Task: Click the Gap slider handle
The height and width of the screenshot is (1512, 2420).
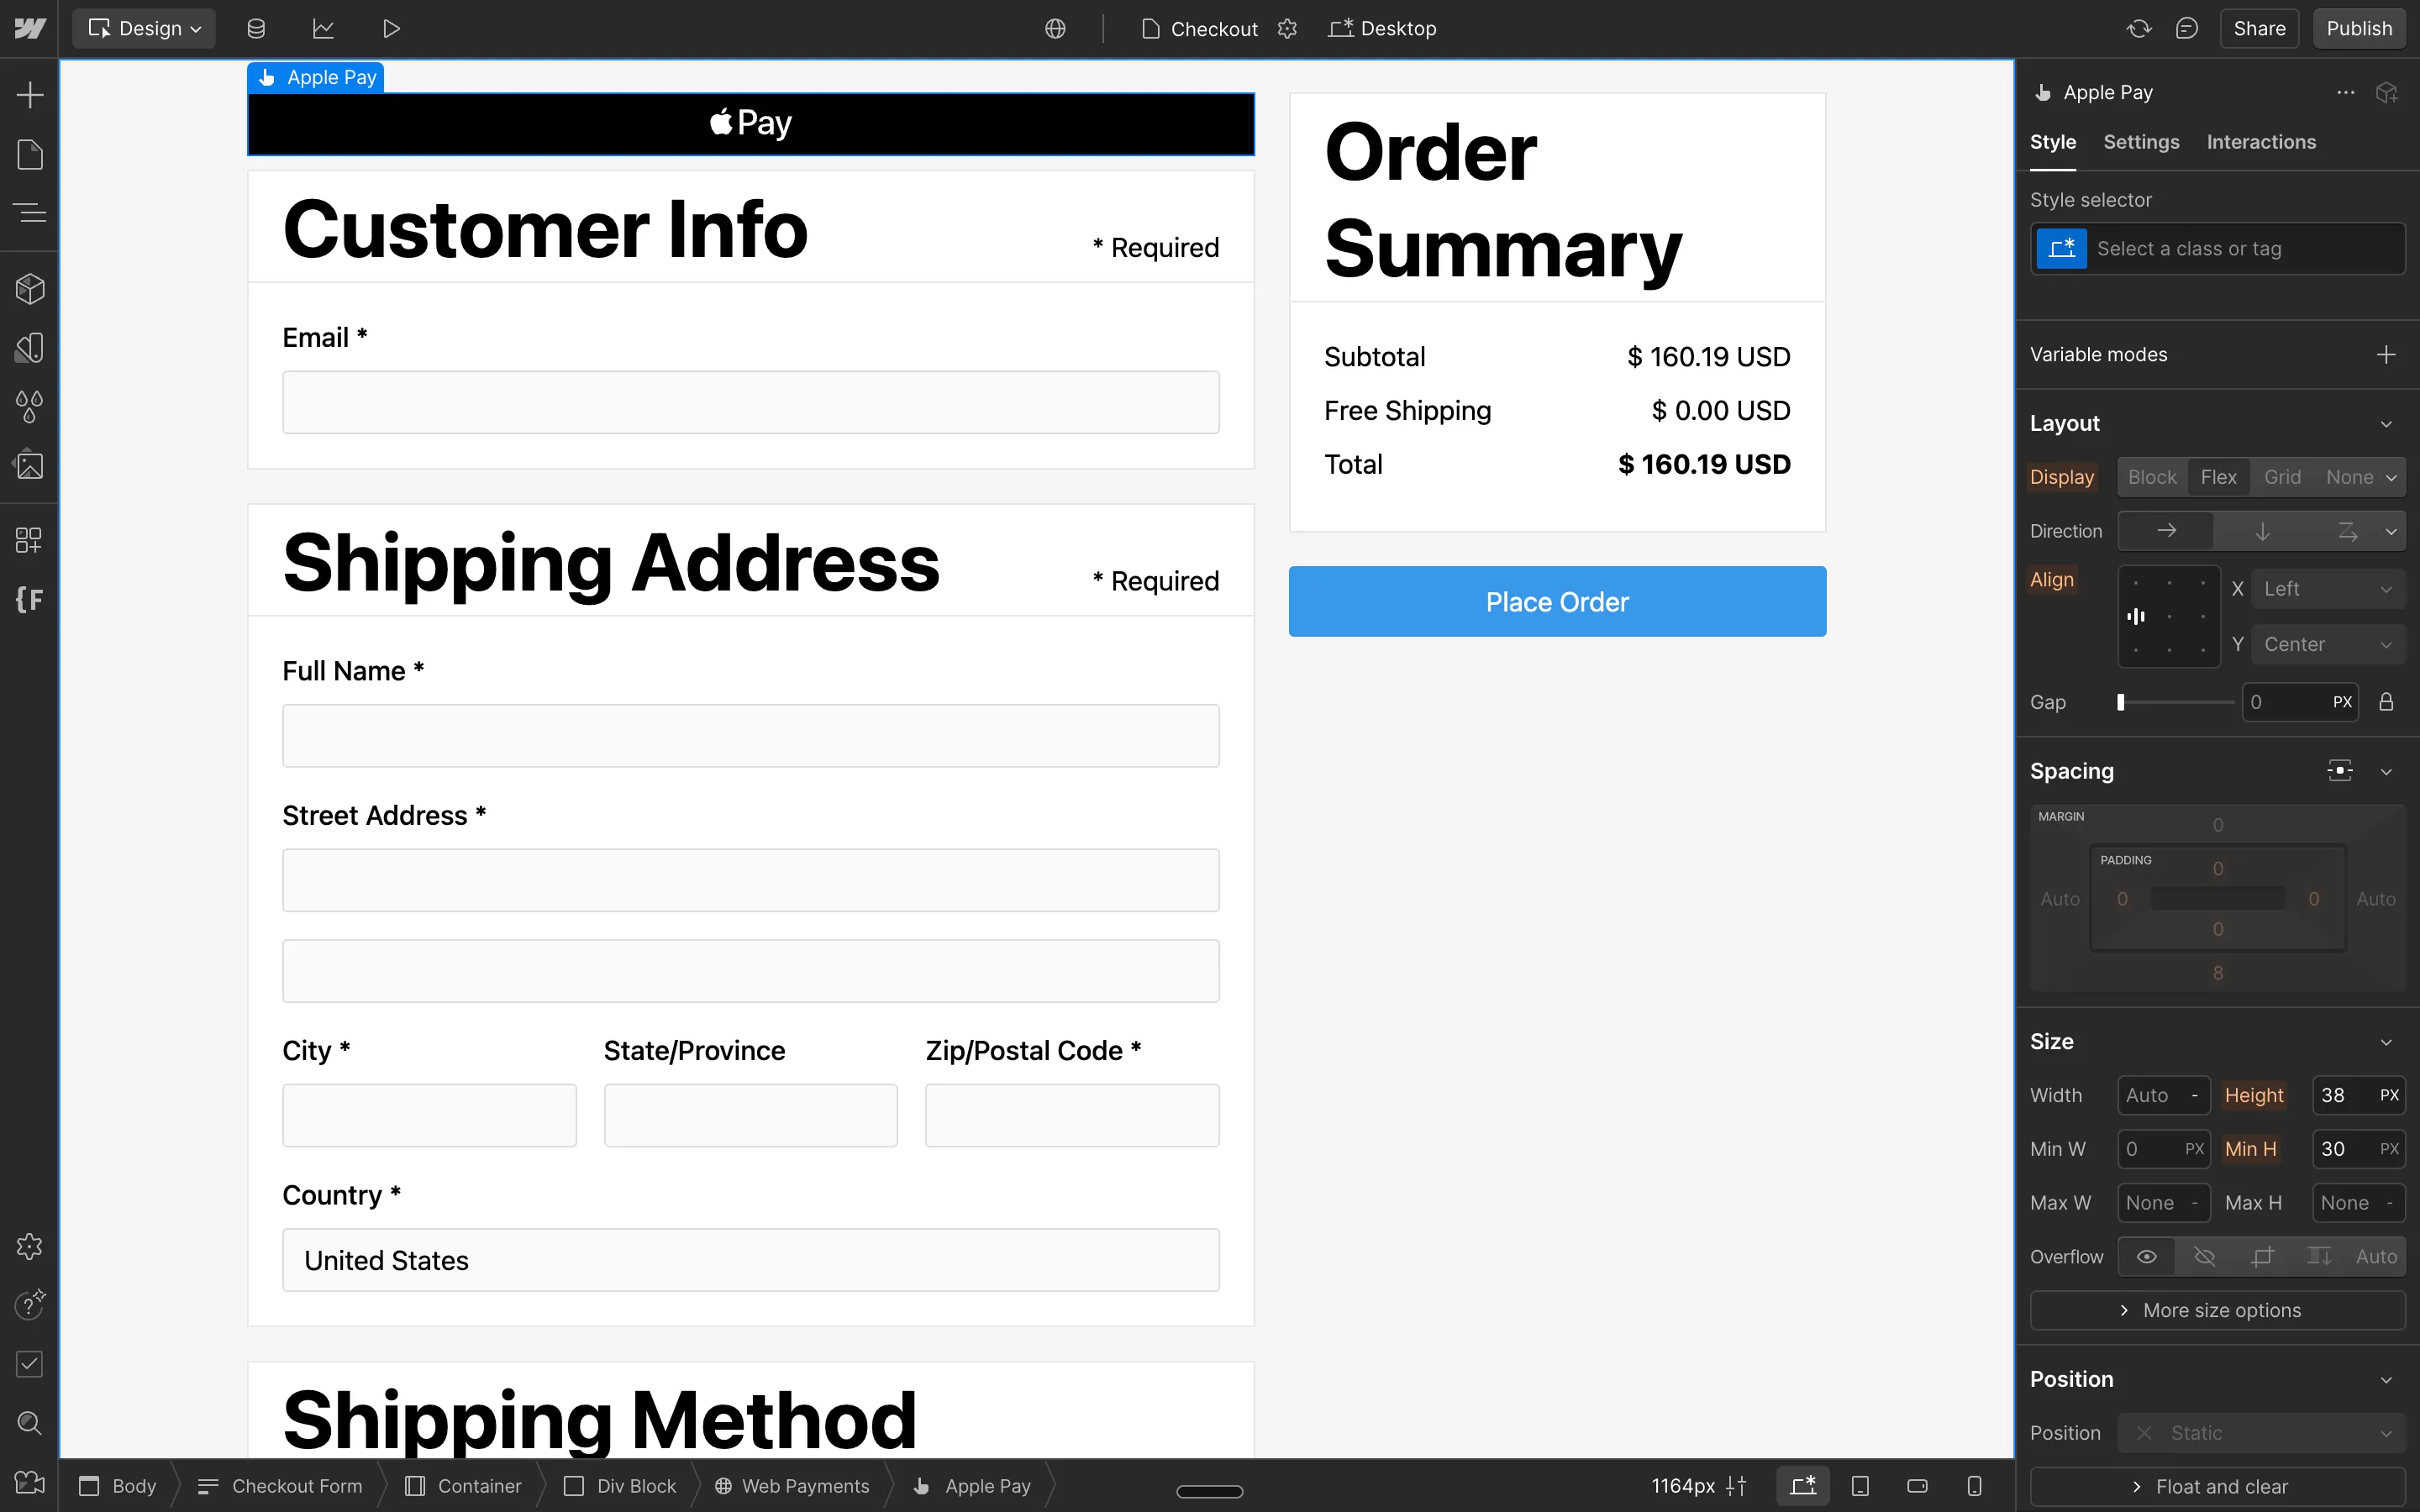Action: click(2121, 702)
